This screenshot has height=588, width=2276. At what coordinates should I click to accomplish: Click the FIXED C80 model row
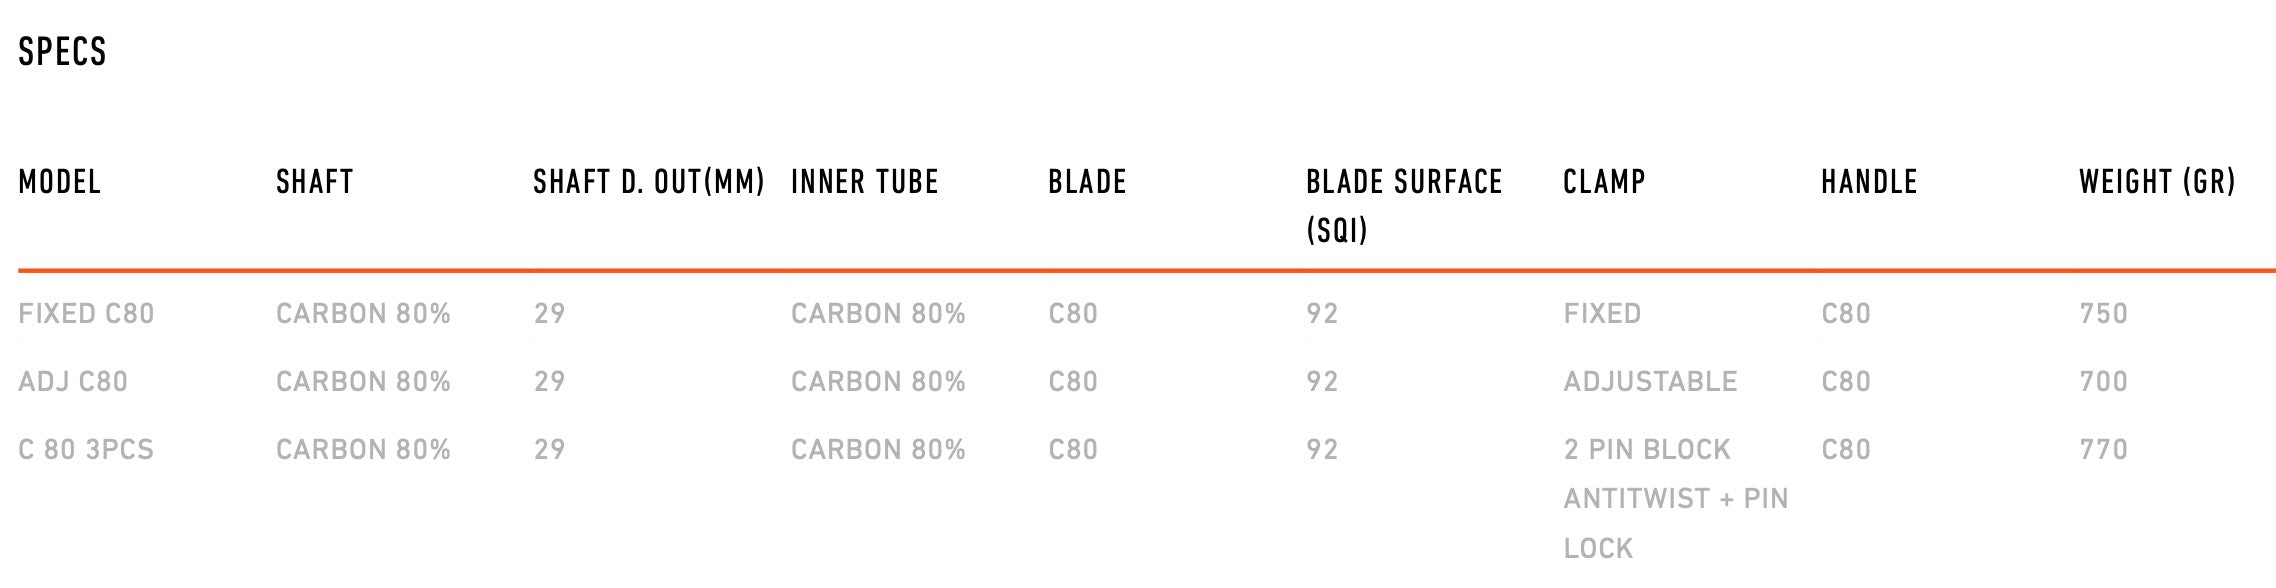1146,313
